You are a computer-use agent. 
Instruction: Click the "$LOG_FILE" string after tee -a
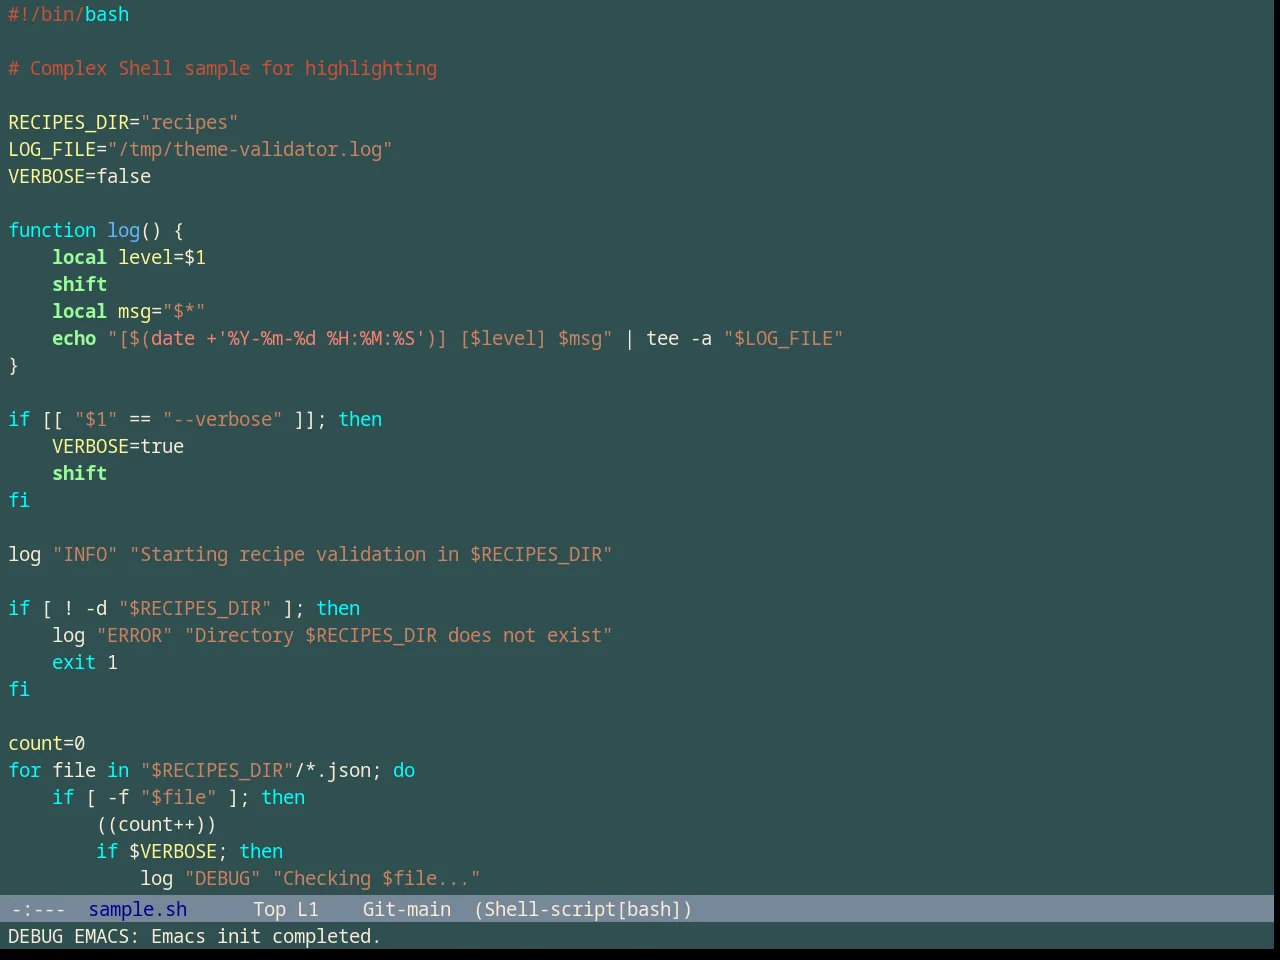pyautogui.click(x=784, y=338)
